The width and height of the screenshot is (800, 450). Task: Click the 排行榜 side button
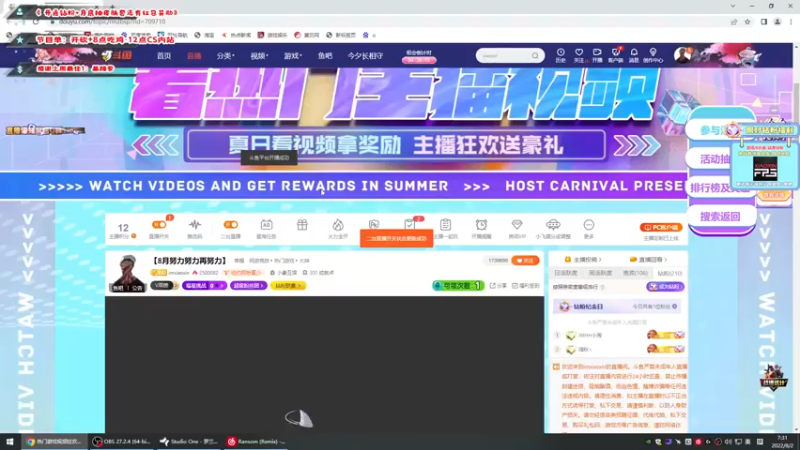coord(720,188)
